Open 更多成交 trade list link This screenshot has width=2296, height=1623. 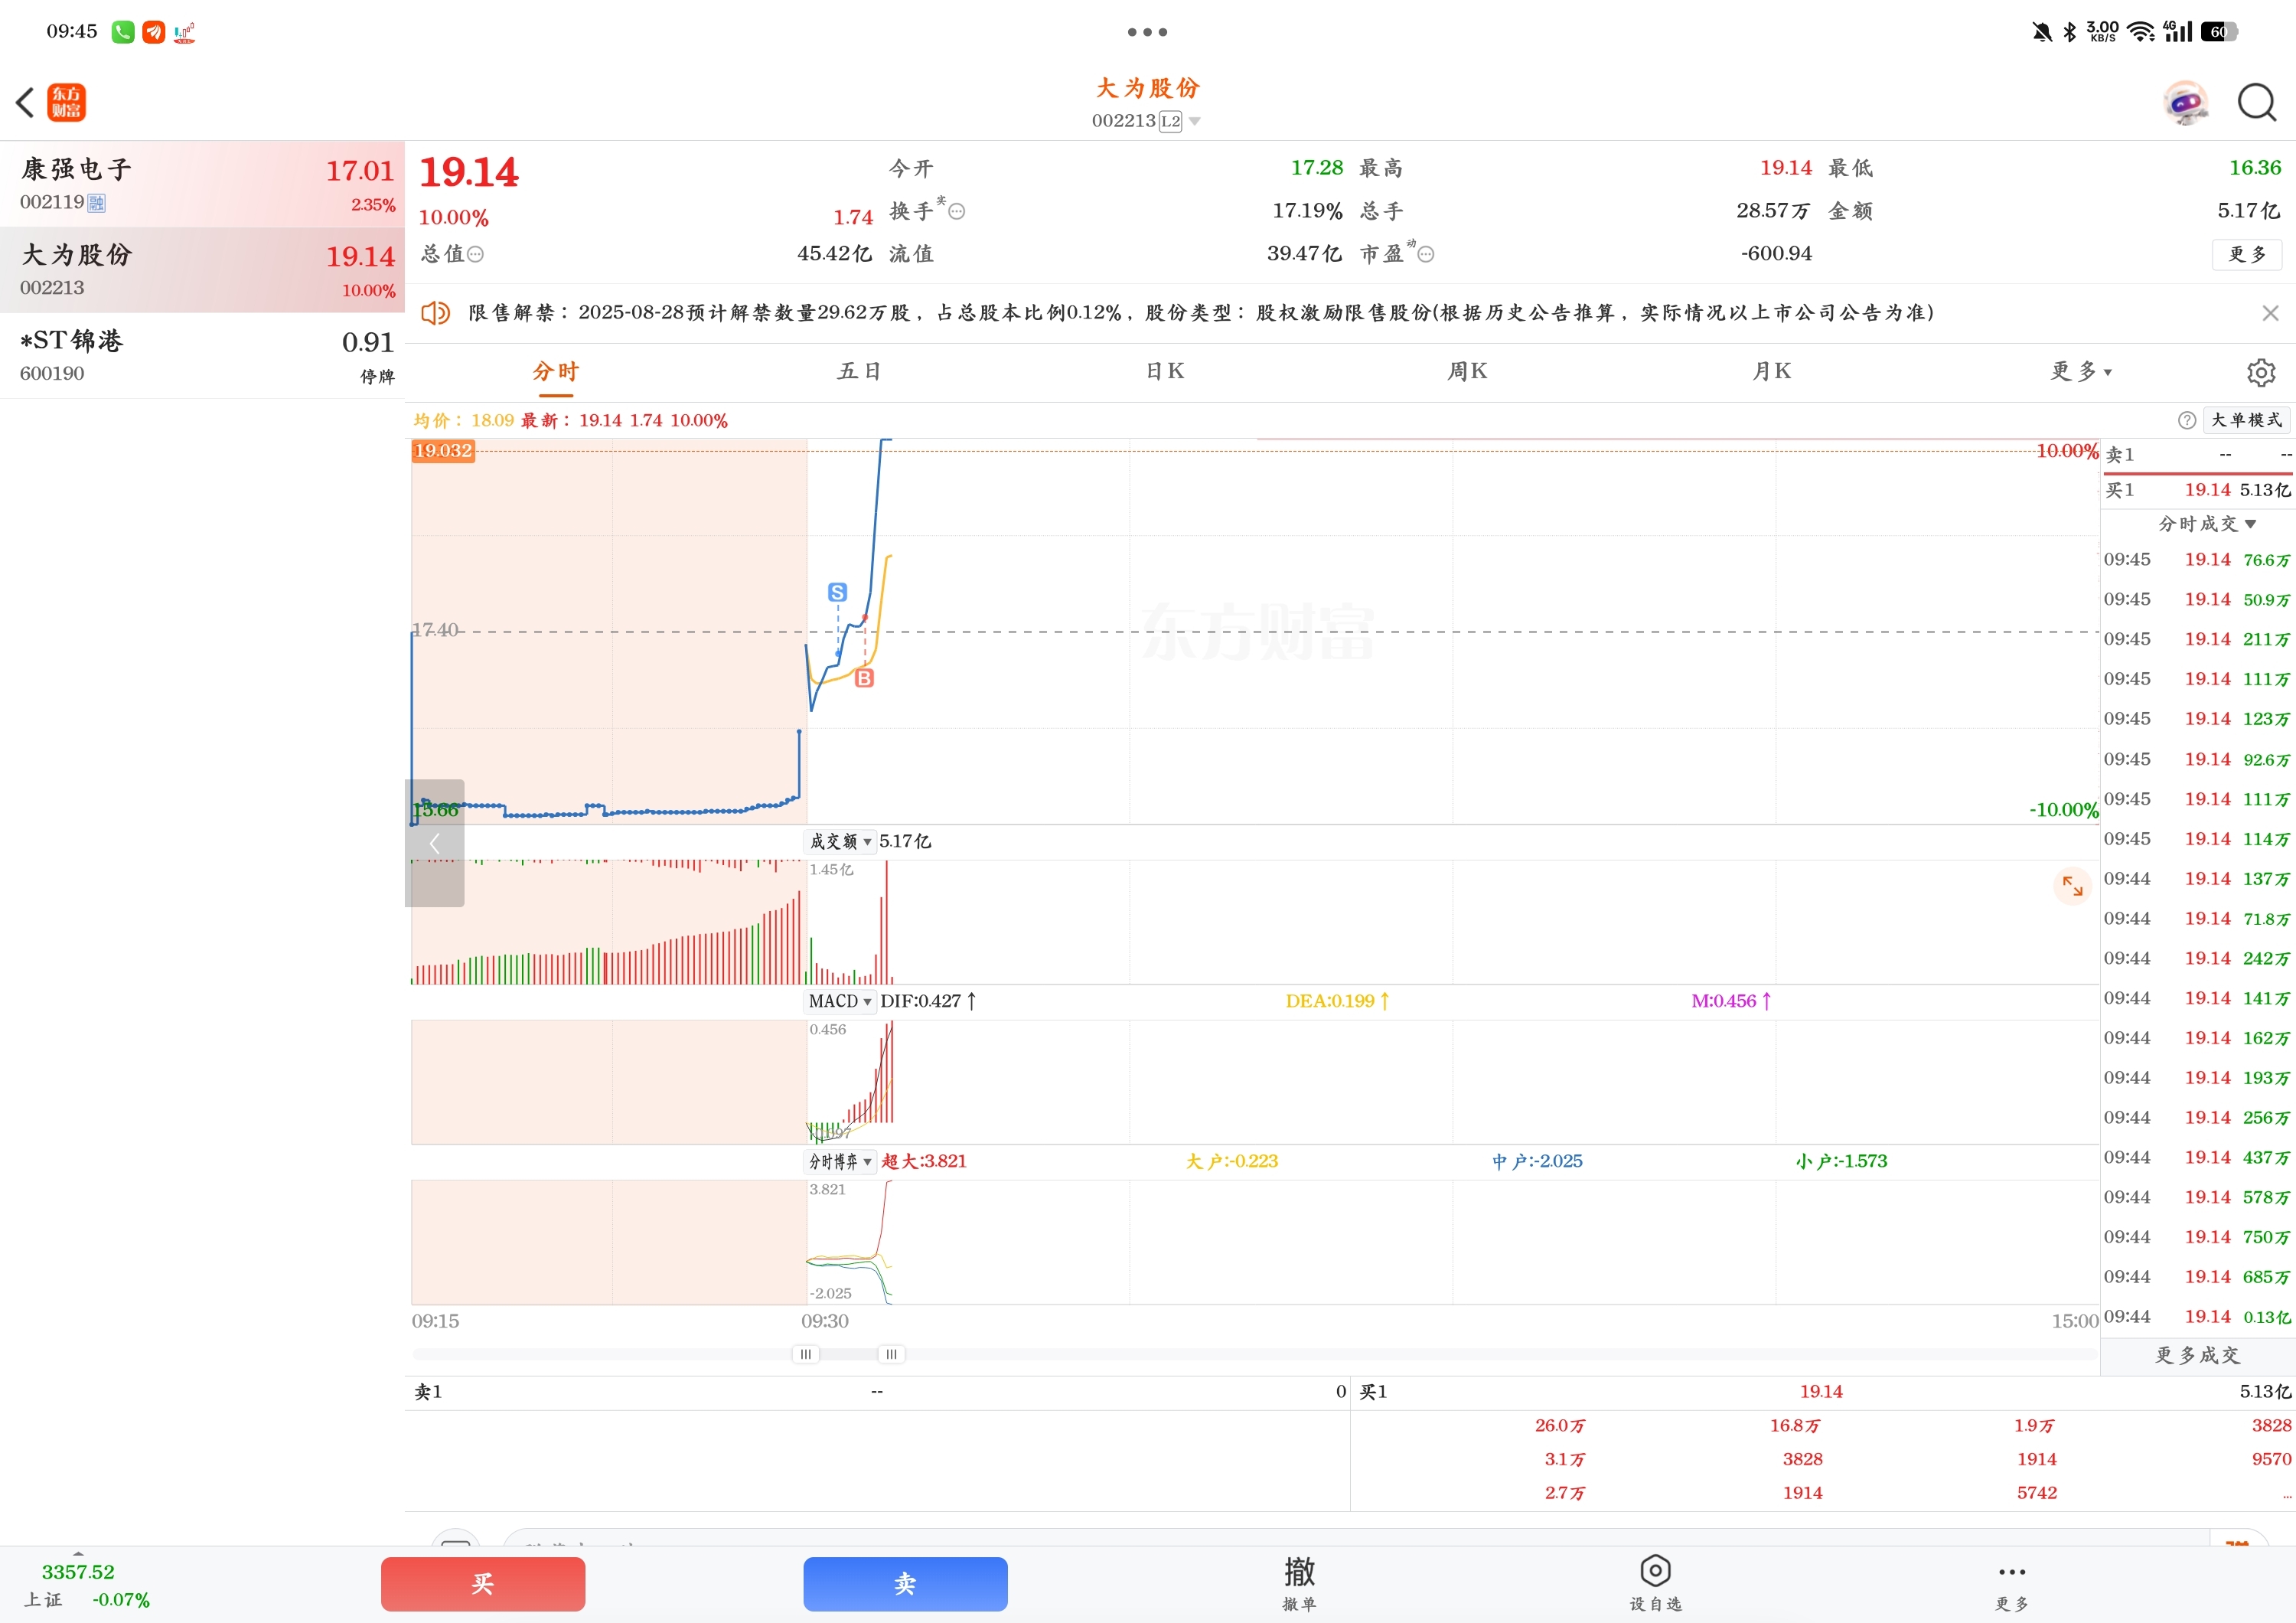pyautogui.click(x=2197, y=1355)
